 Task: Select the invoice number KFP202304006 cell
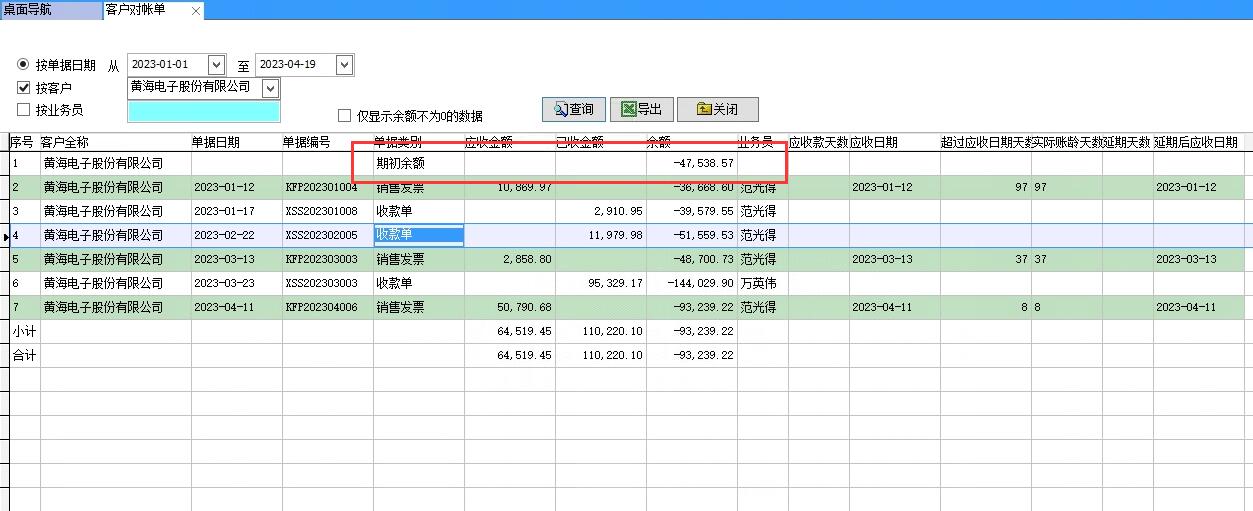coord(321,307)
